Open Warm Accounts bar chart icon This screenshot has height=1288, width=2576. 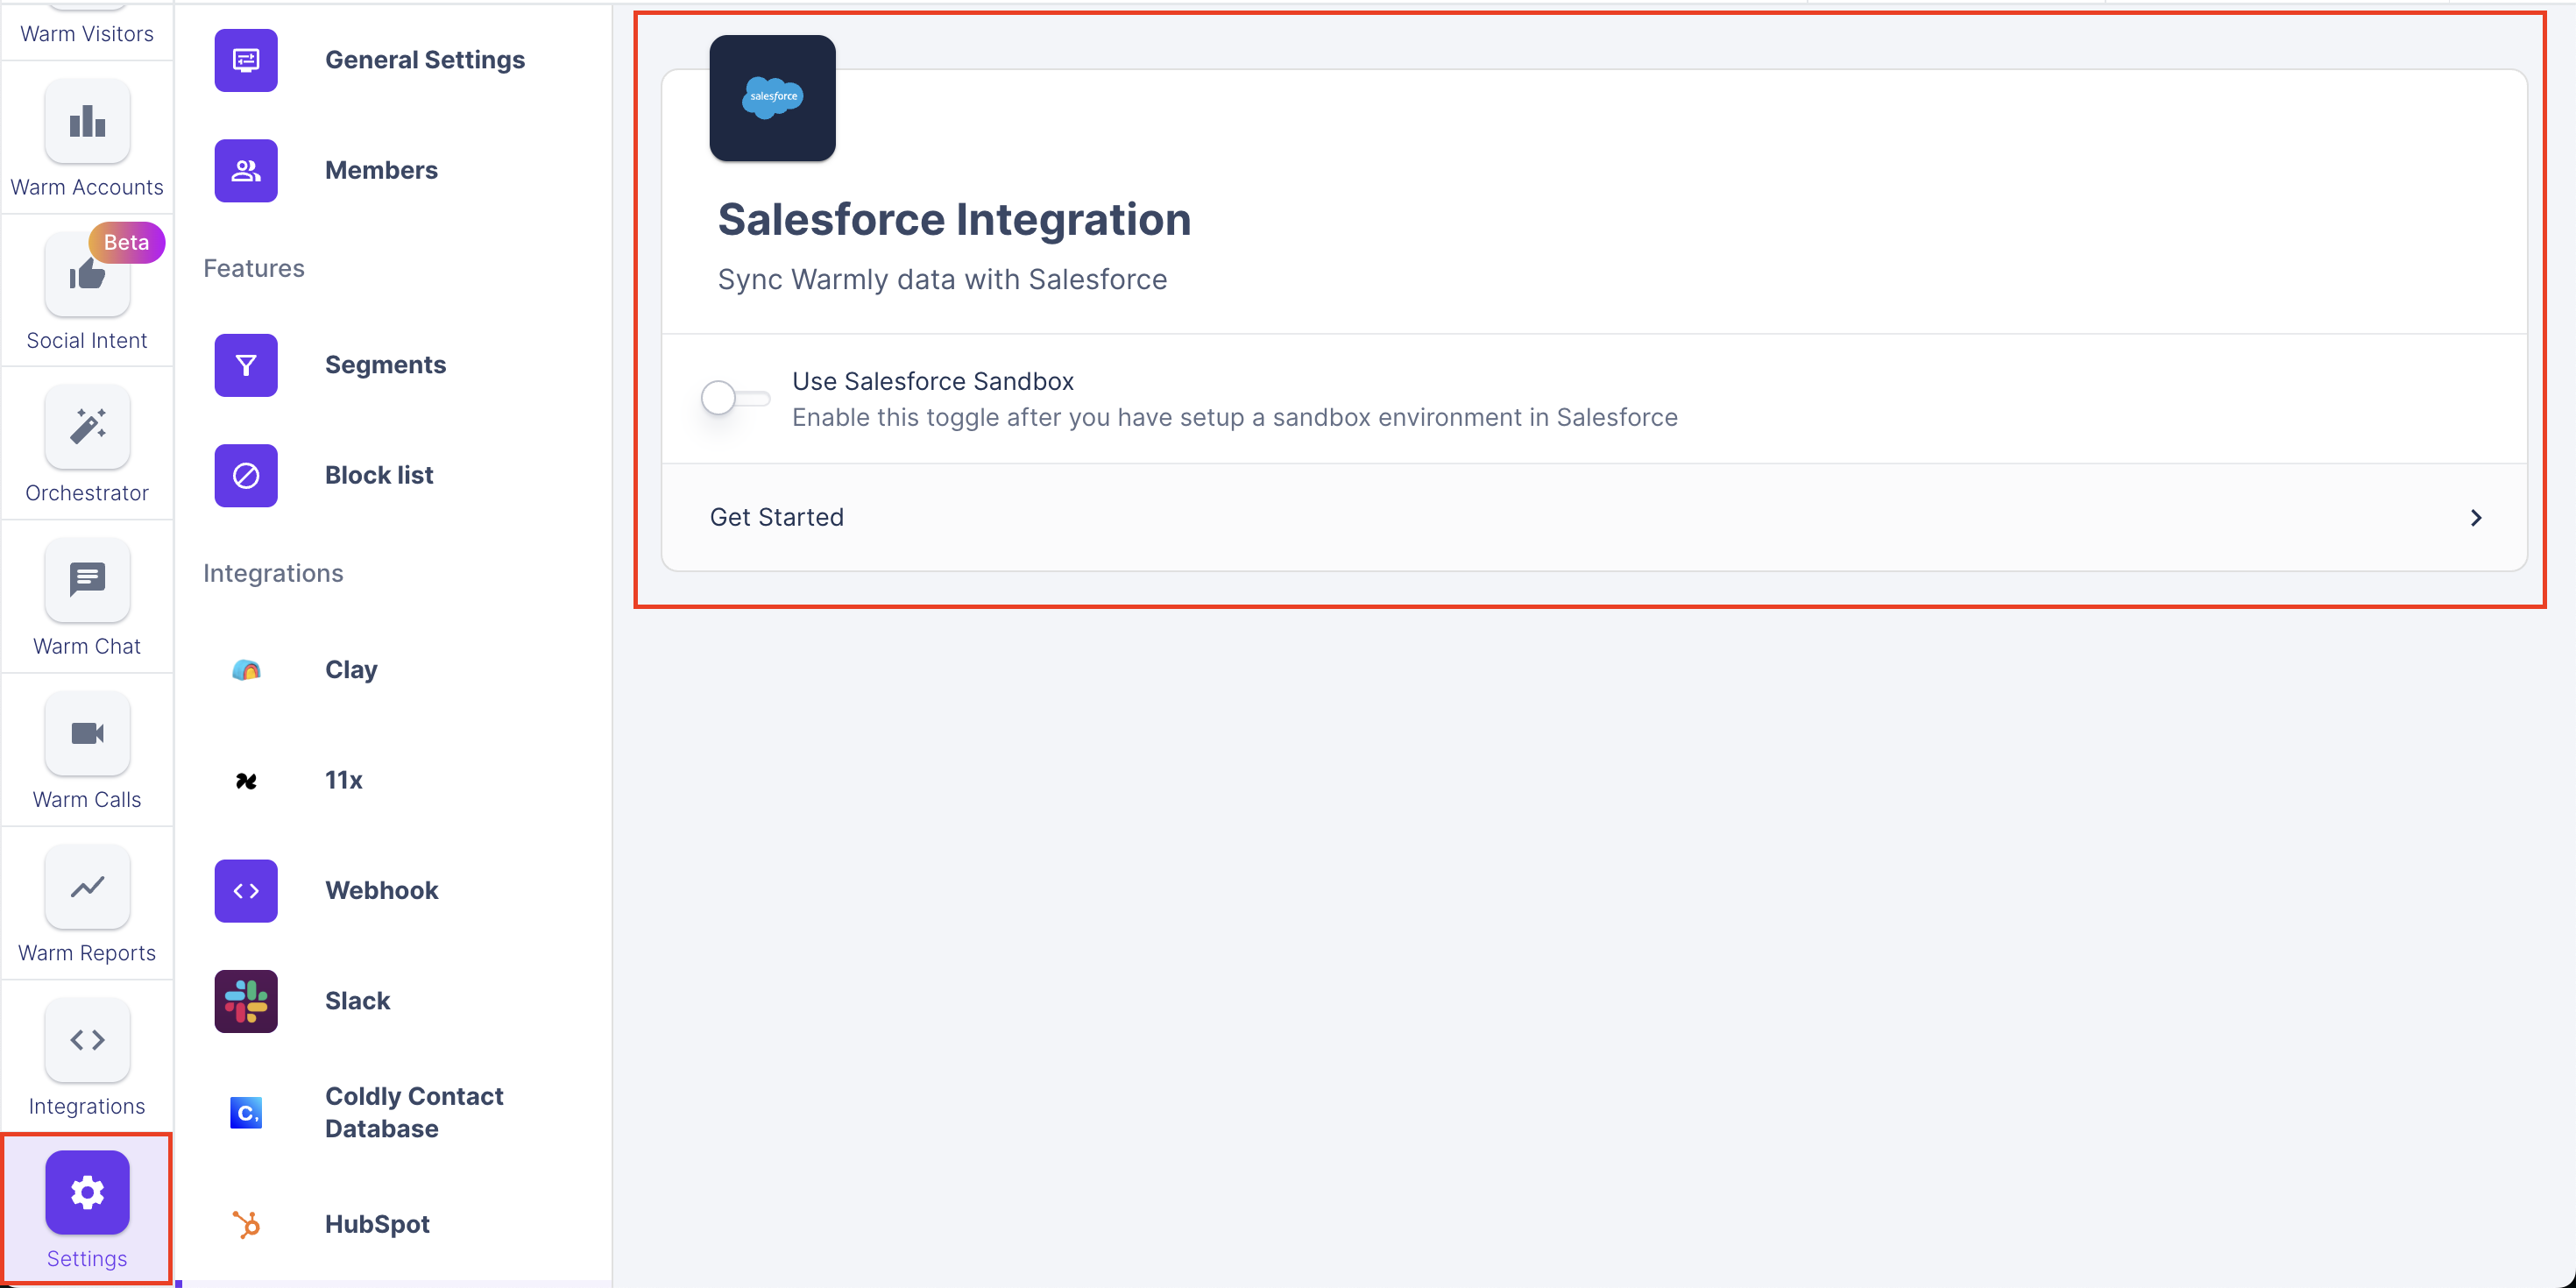87,122
